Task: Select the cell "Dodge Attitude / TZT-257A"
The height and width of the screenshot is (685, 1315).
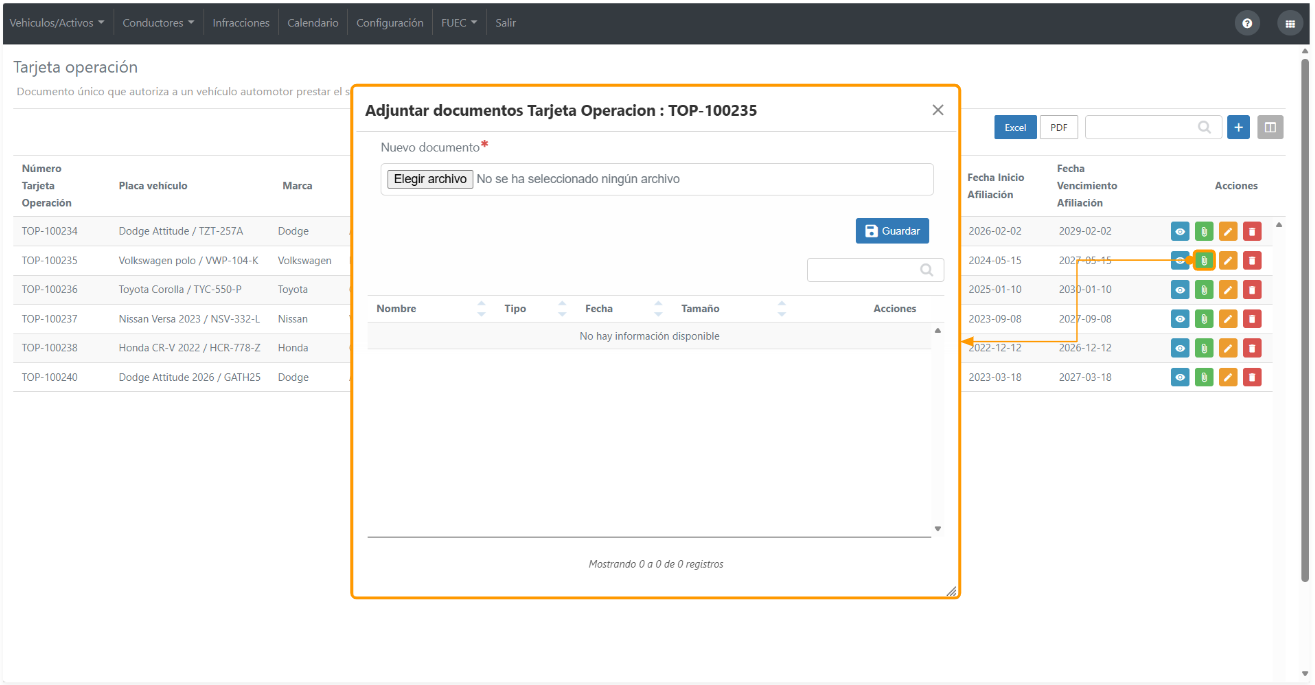Action: [x=181, y=231]
